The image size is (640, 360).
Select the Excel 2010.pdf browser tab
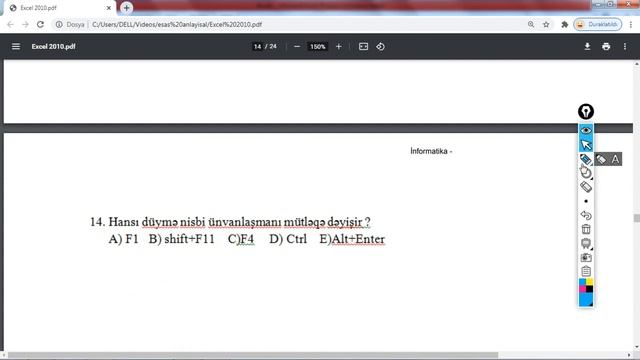pos(60,8)
